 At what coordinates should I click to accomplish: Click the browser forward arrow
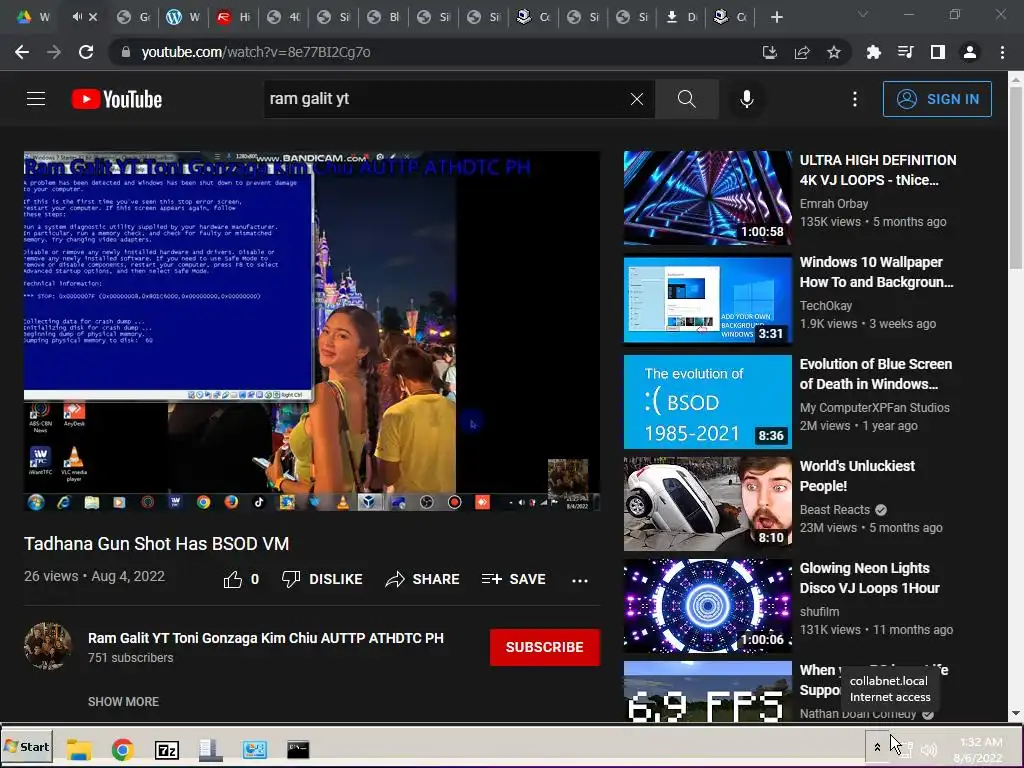click(x=54, y=52)
